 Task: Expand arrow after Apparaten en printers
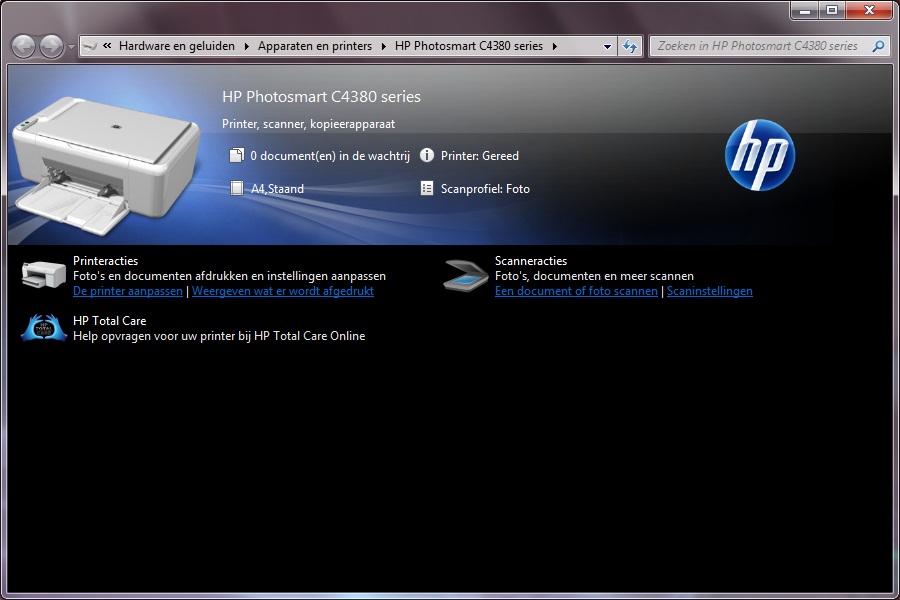383,46
